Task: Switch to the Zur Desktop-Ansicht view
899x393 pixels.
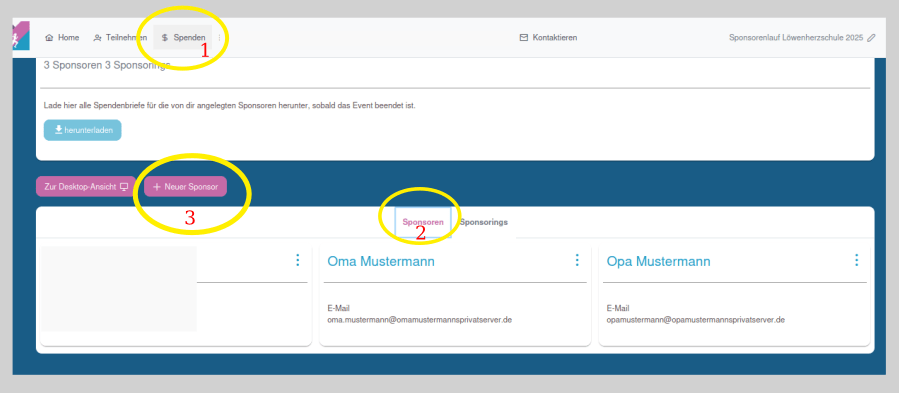Action: click(x=86, y=186)
